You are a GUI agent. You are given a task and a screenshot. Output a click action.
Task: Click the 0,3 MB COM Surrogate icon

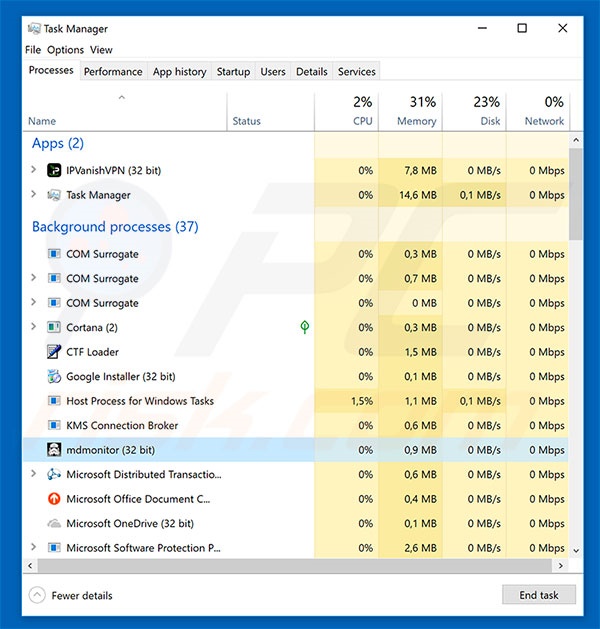click(54, 254)
